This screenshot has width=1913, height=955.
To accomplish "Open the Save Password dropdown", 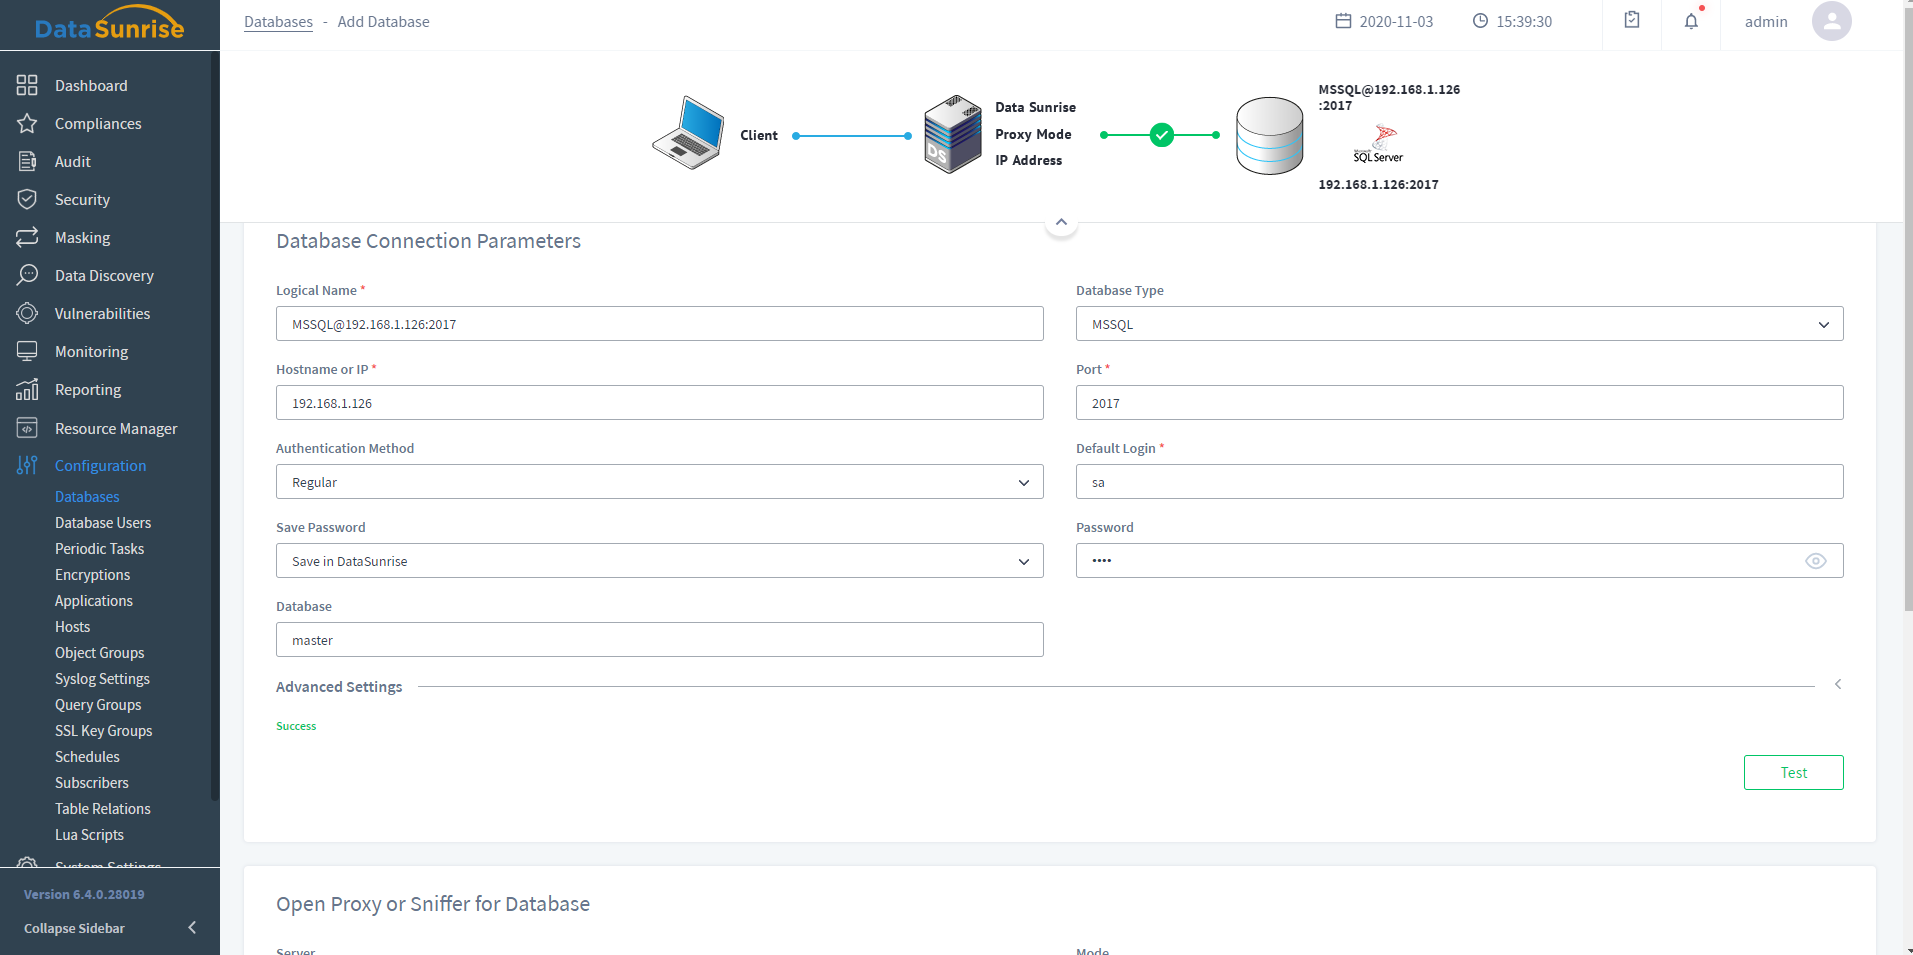I will (x=659, y=561).
